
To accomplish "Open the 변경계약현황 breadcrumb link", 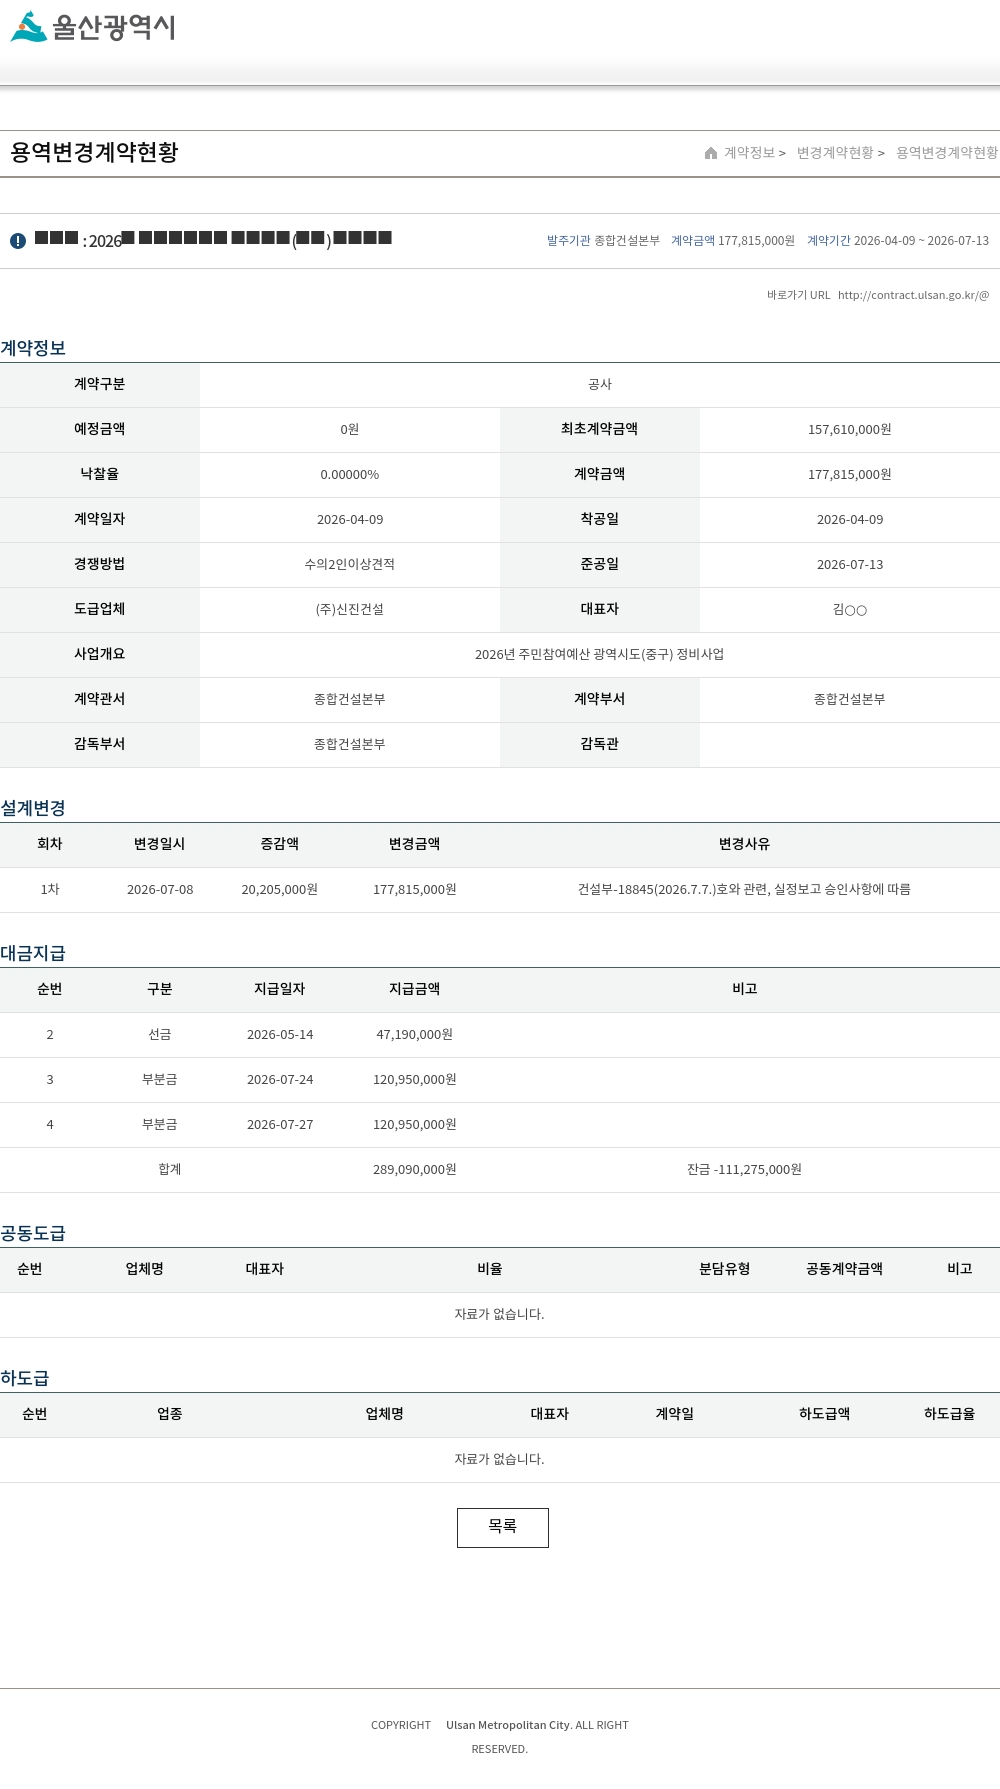I will tap(835, 153).
